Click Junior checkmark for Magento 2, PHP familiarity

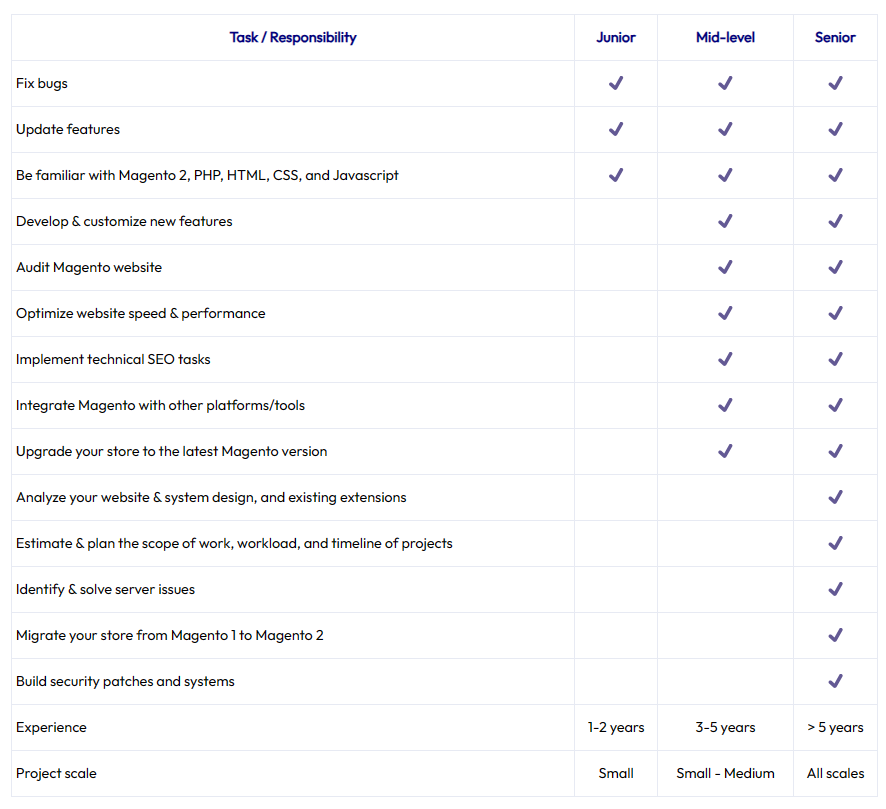[616, 175]
